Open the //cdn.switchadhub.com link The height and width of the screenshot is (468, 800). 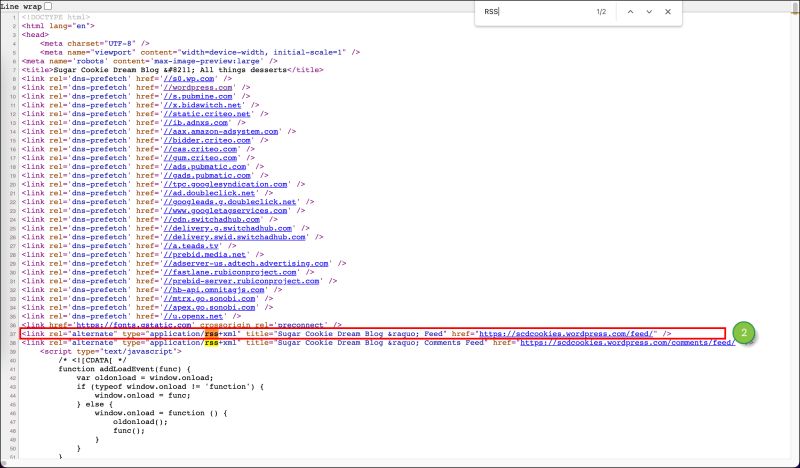pyautogui.click(x=212, y=219)
